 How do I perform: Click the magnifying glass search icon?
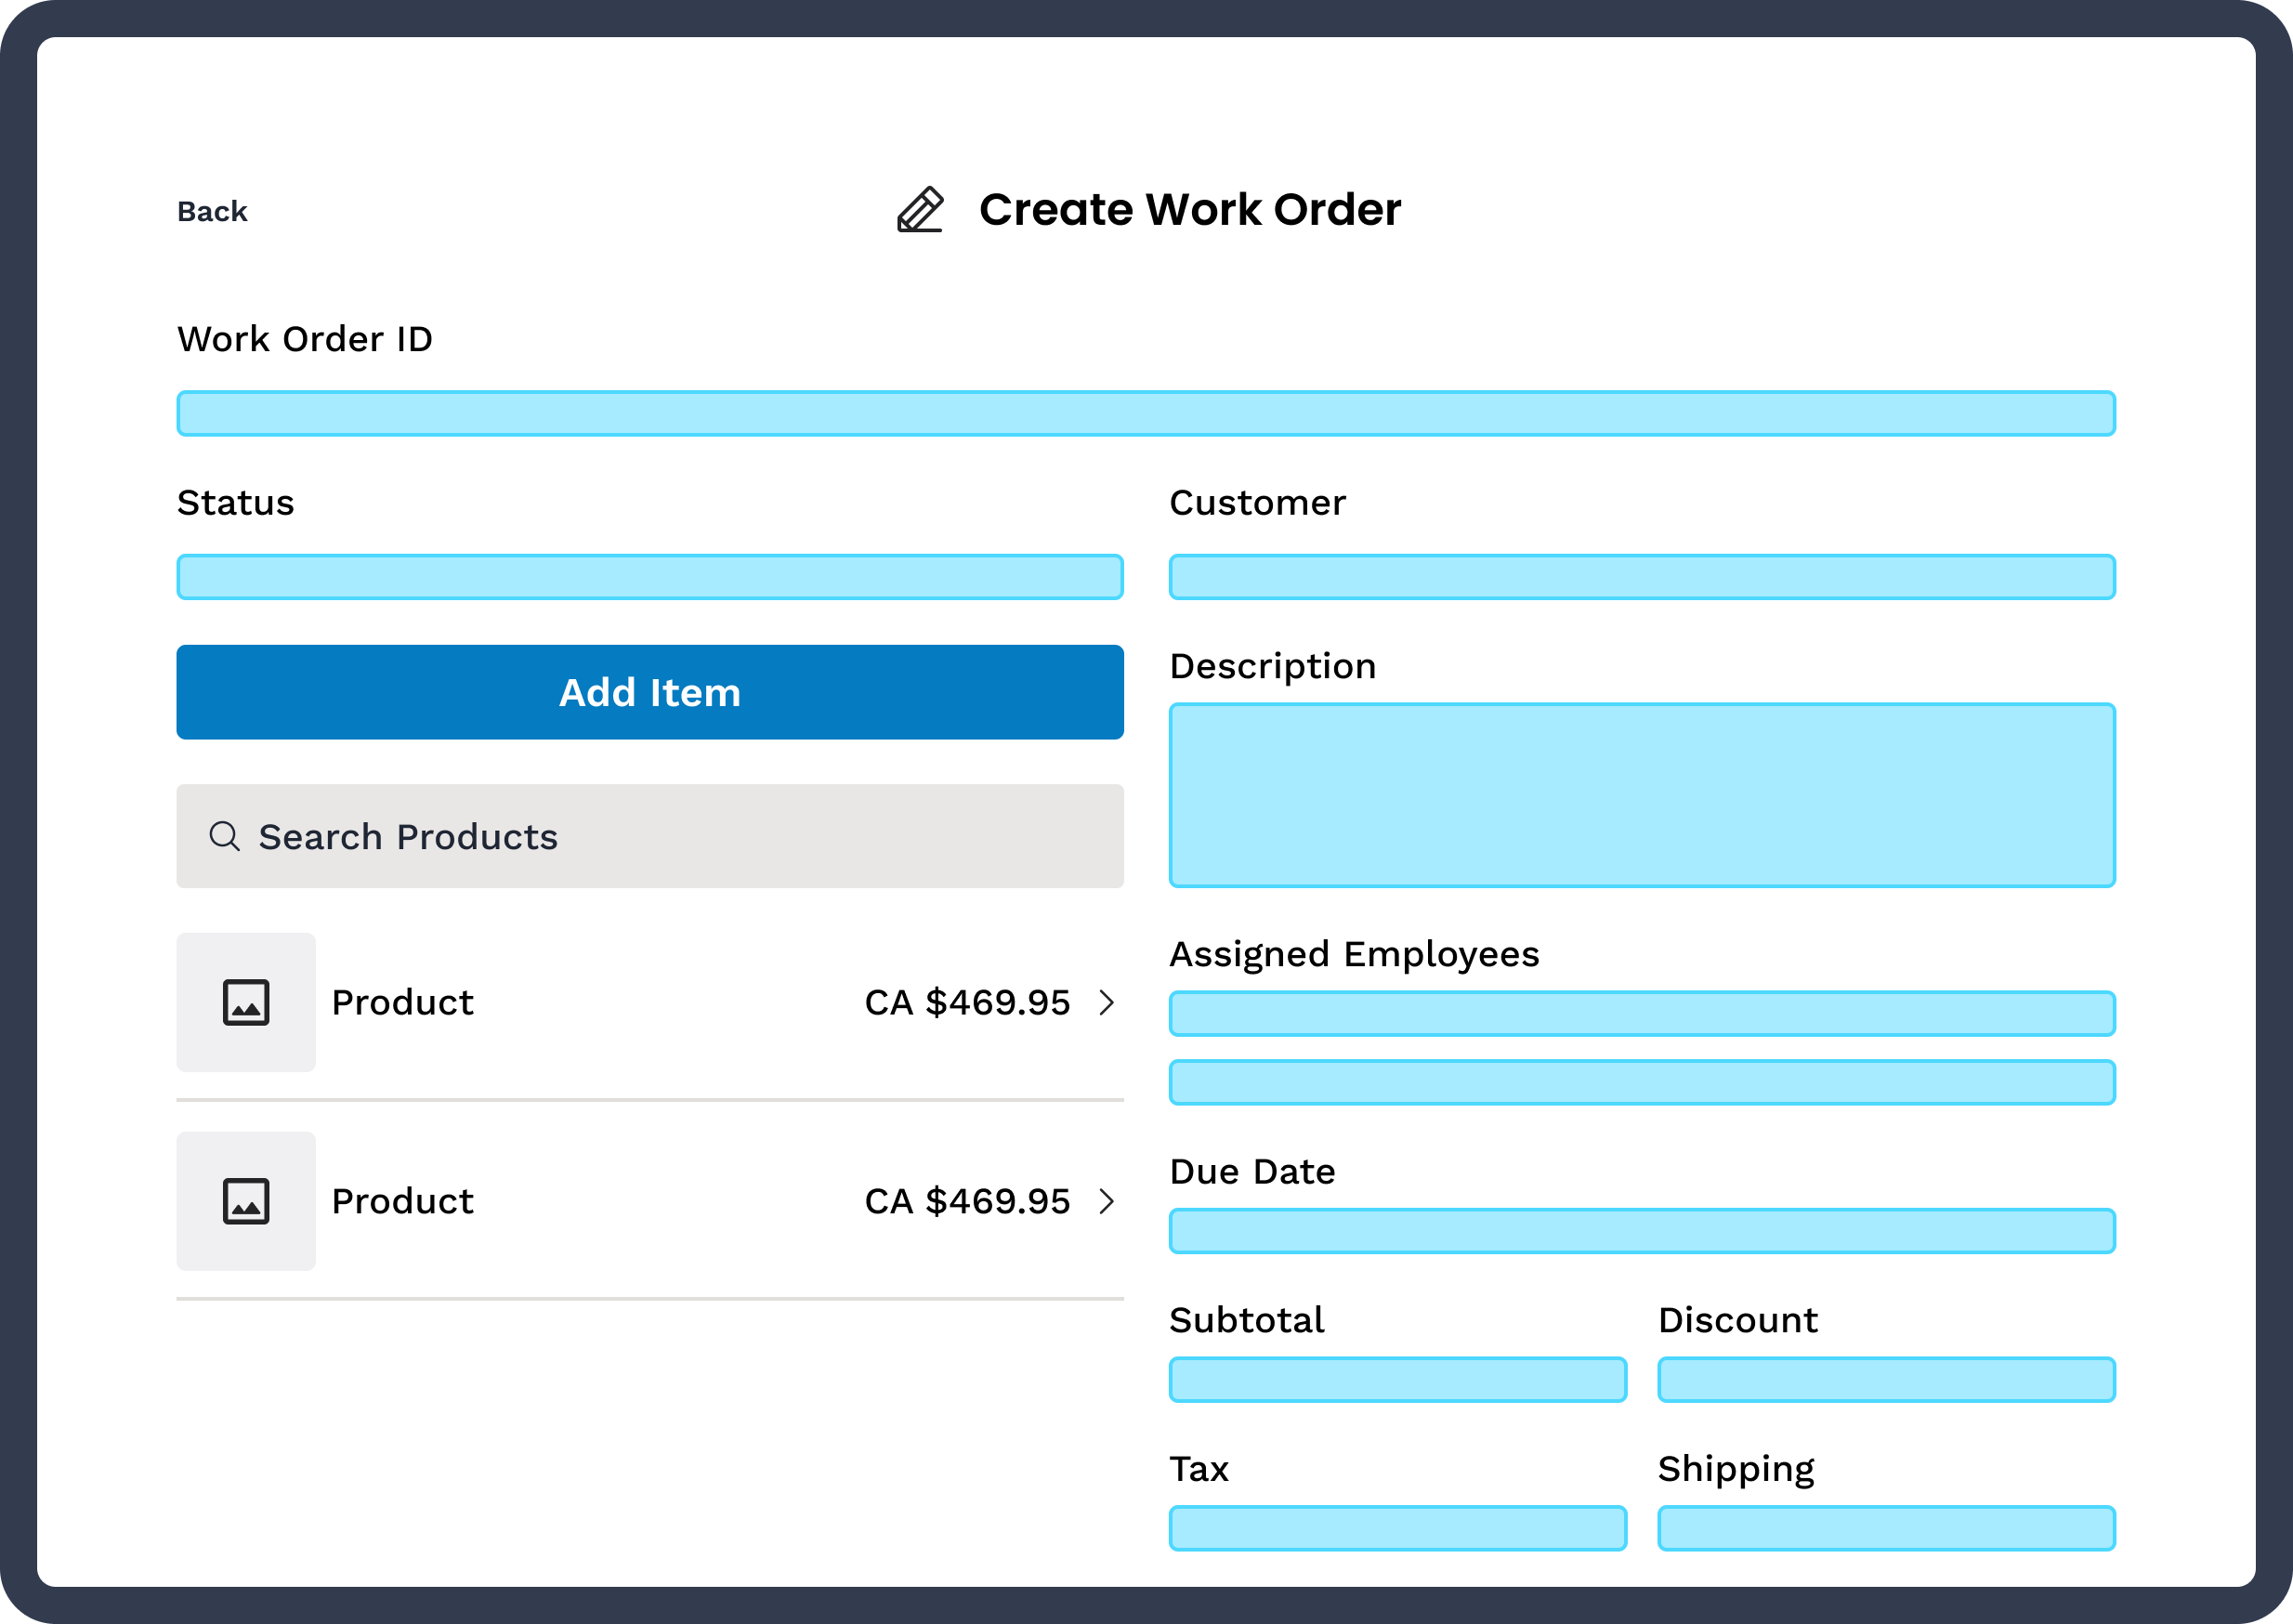click(225, 836)
